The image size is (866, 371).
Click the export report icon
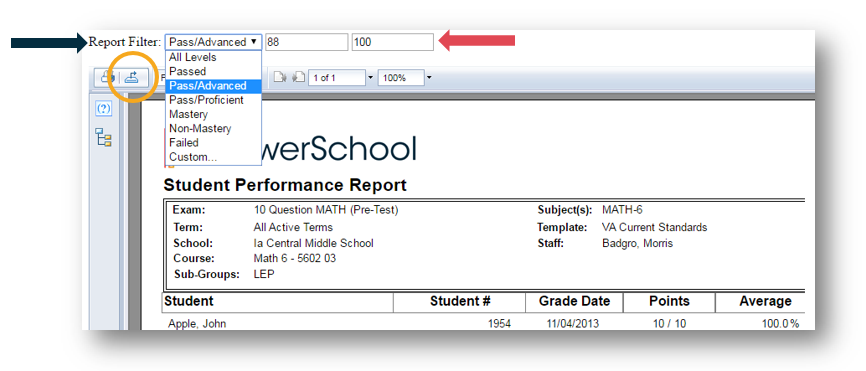[131, 78]
